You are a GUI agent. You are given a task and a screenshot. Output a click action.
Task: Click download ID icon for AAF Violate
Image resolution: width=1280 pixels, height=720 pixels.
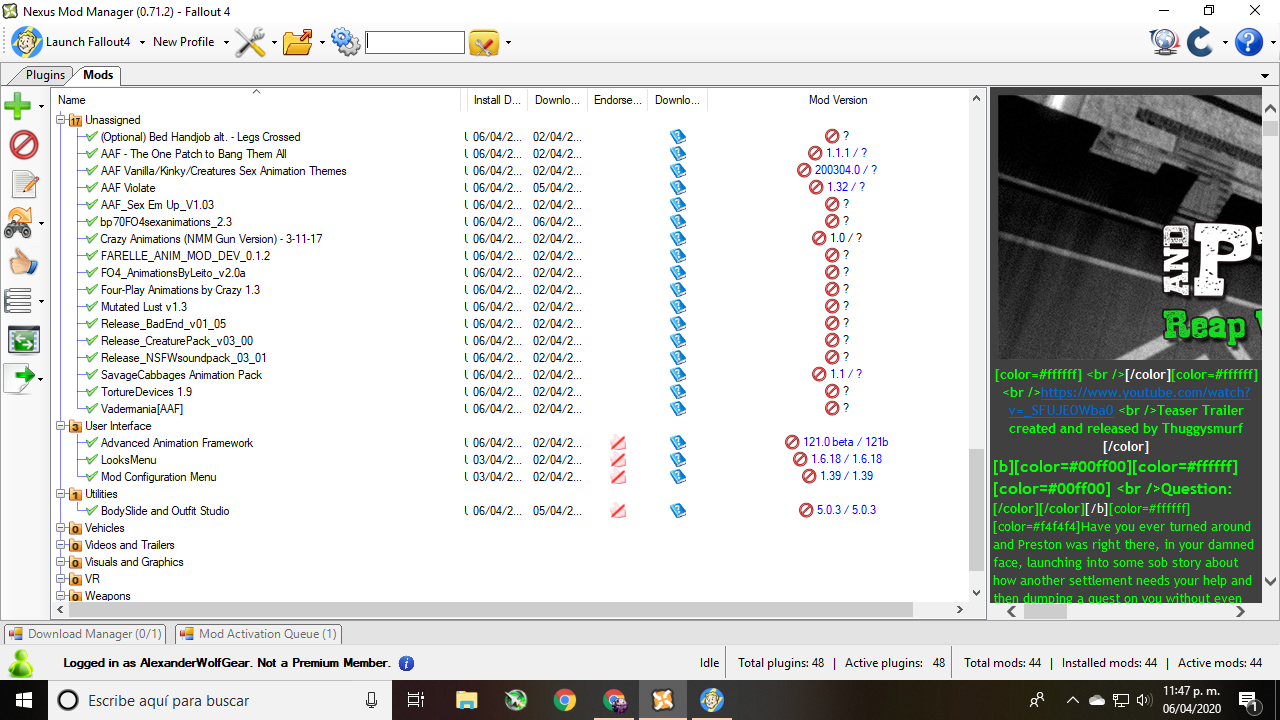coord(678,188)
